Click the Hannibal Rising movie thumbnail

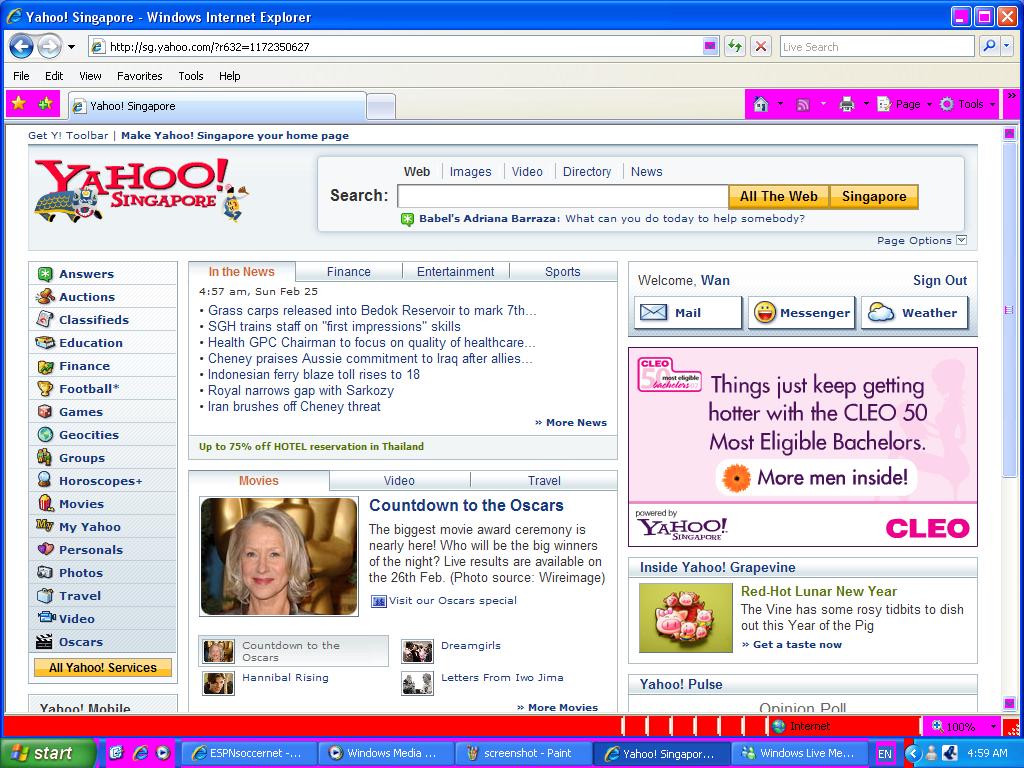[x=218, y=683]
